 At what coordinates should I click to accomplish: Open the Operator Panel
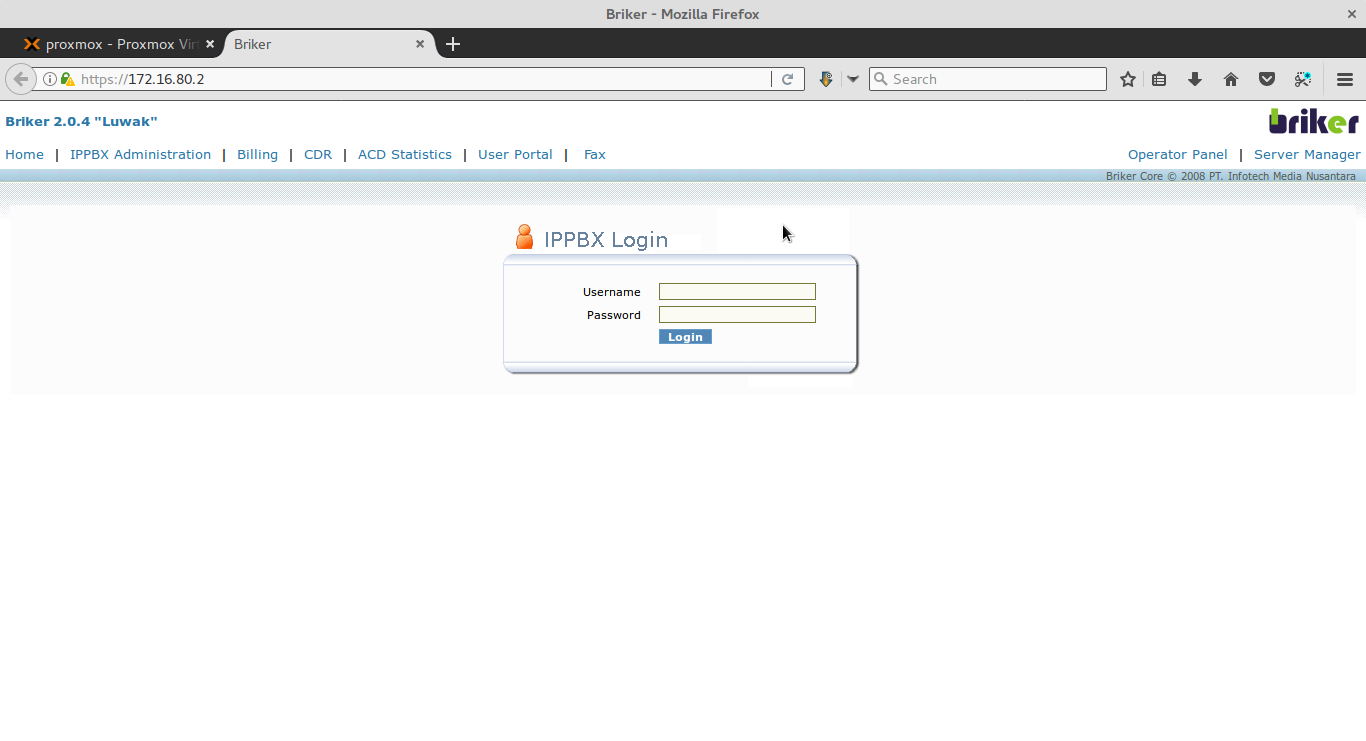(x=1177, y=154)
